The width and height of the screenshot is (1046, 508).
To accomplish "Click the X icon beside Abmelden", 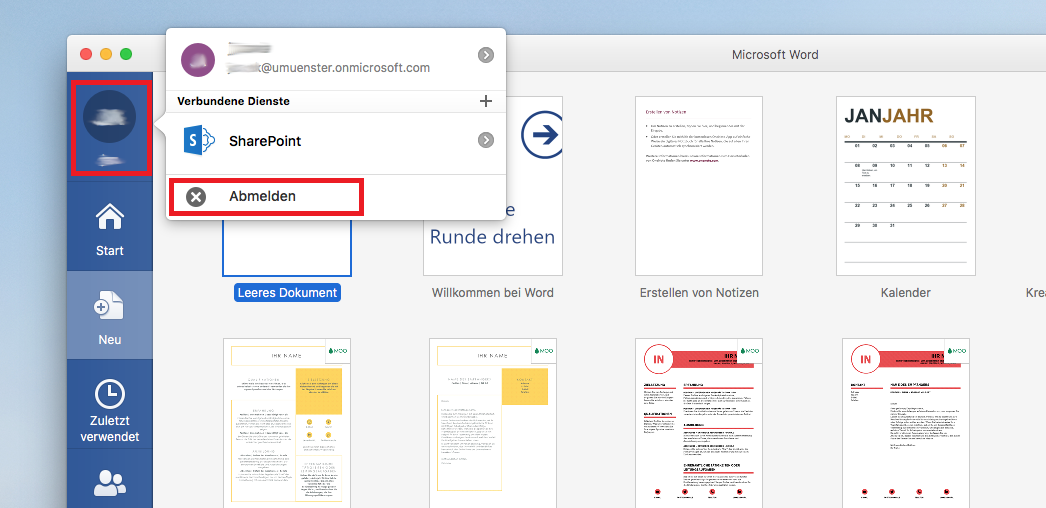I will tap(196, 197).
